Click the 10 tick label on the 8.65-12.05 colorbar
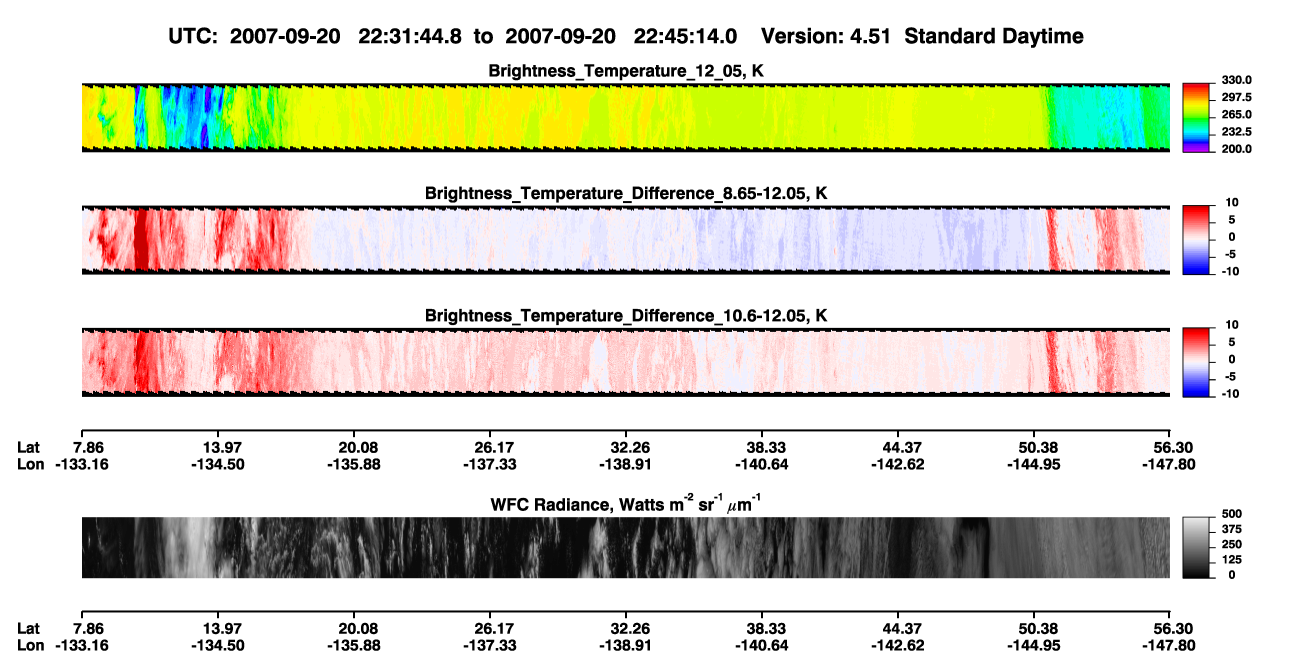Viewport: 1300px width, 667px height. 1233,202
